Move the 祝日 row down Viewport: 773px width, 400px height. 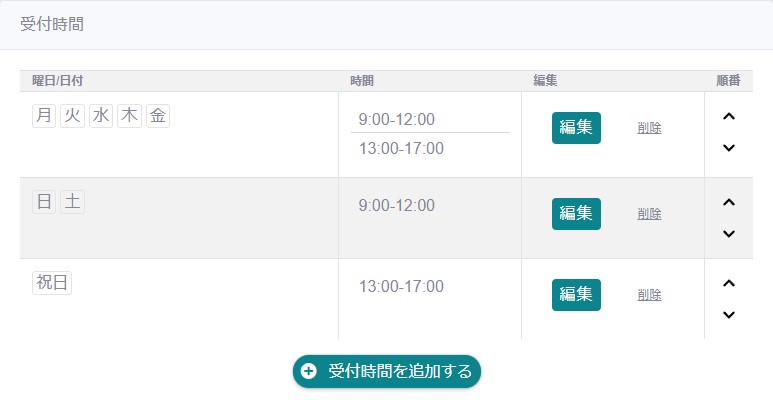729,315
